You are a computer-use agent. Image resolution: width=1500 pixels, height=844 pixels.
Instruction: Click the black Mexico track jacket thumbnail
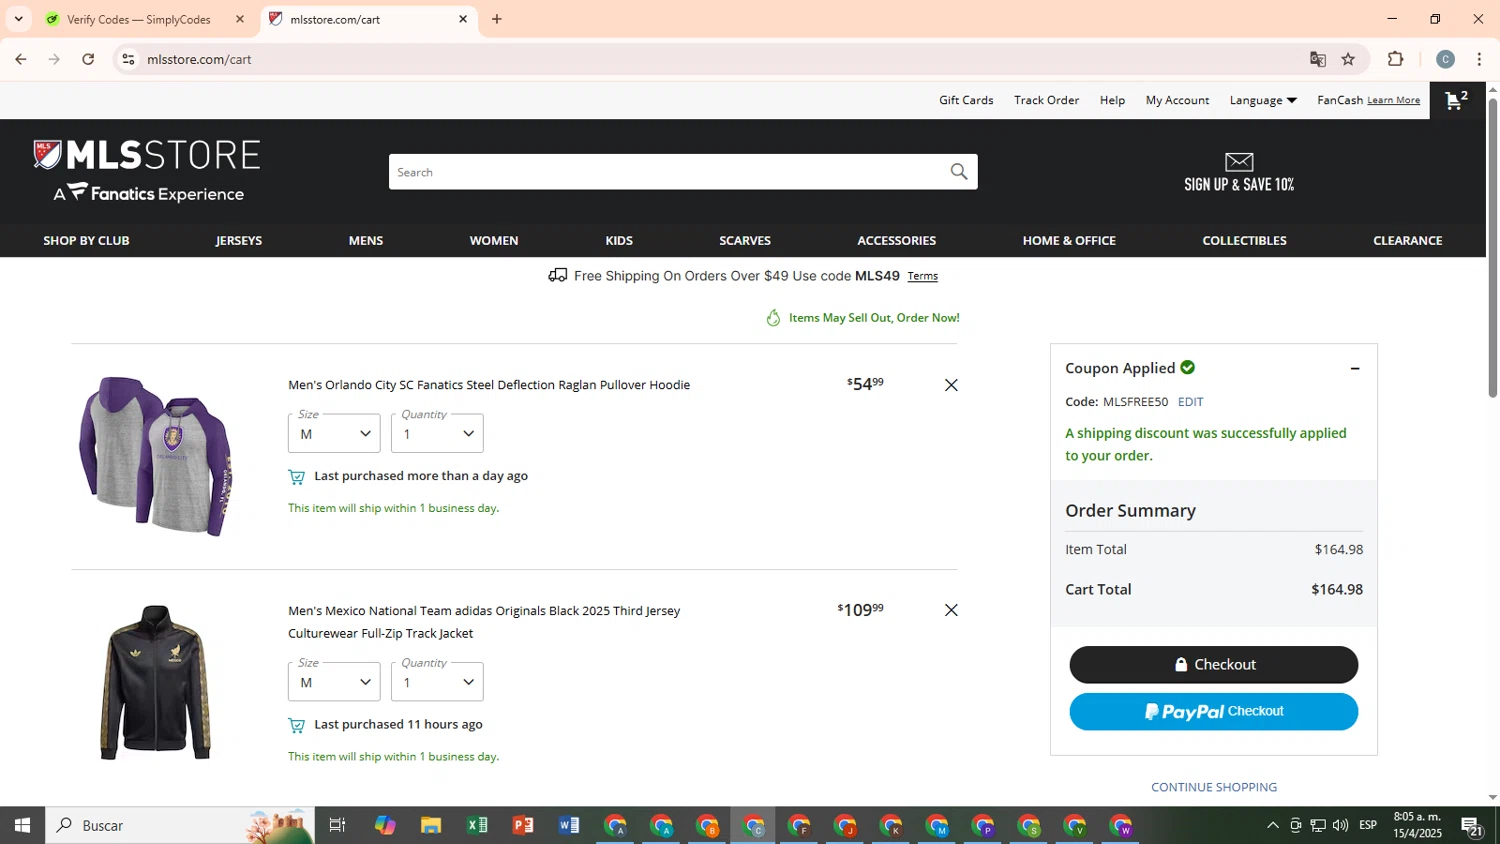[155, 682]
